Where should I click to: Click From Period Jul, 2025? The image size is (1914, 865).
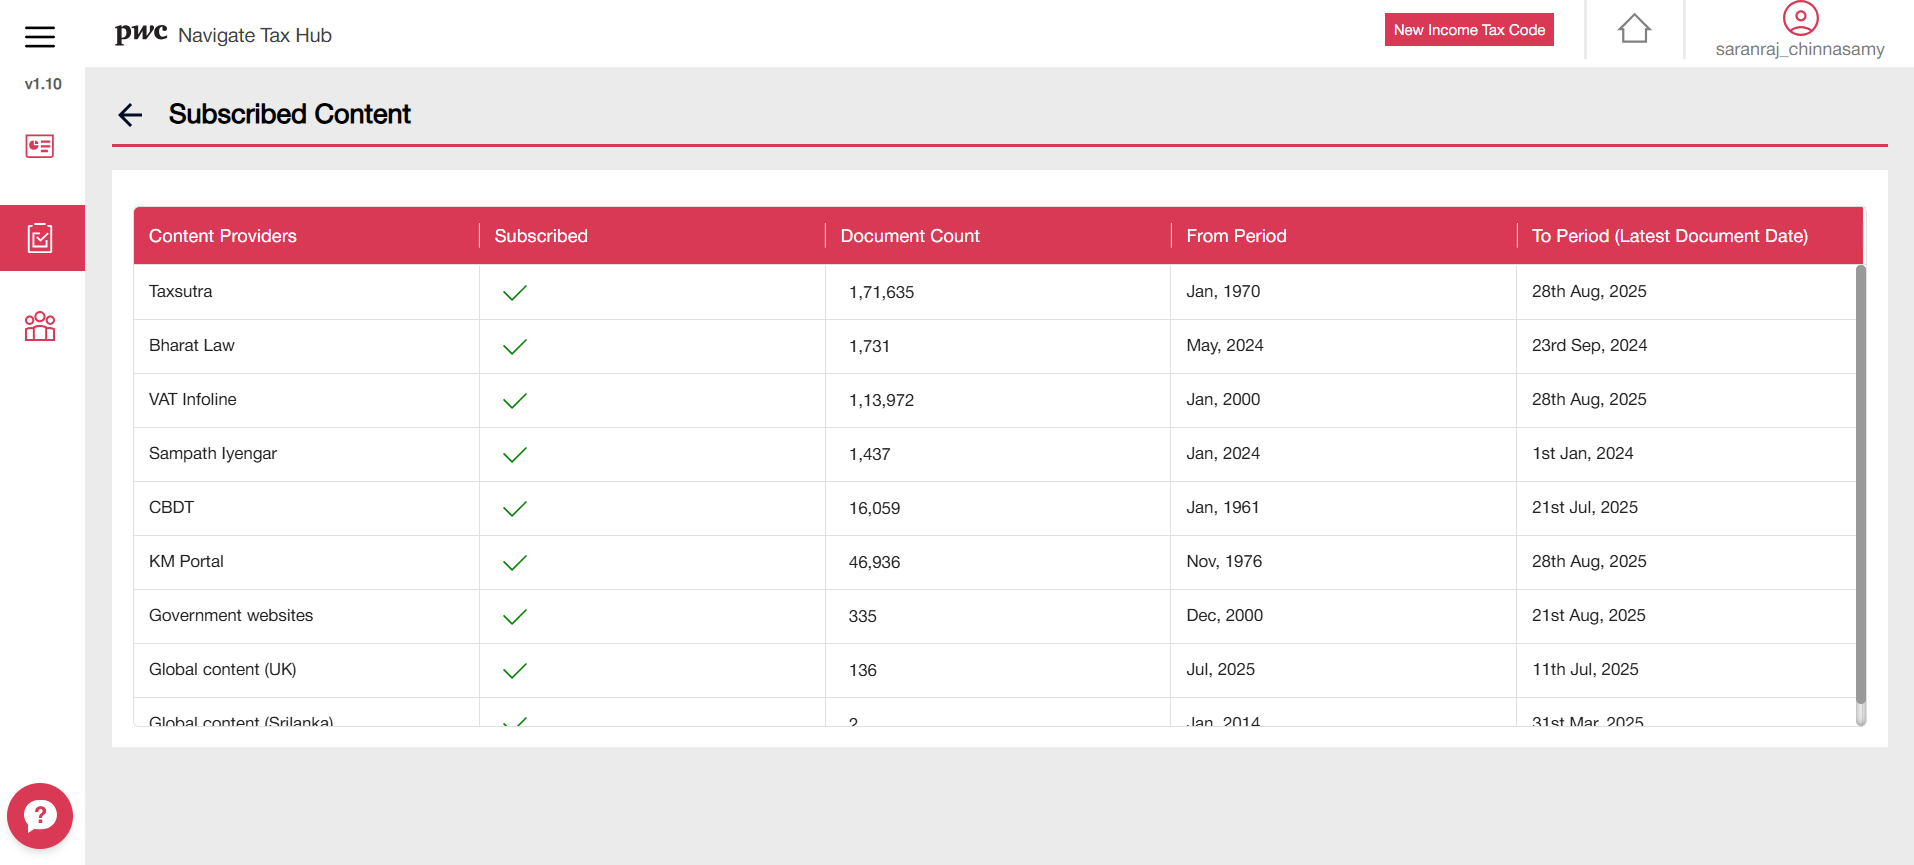1221,669
